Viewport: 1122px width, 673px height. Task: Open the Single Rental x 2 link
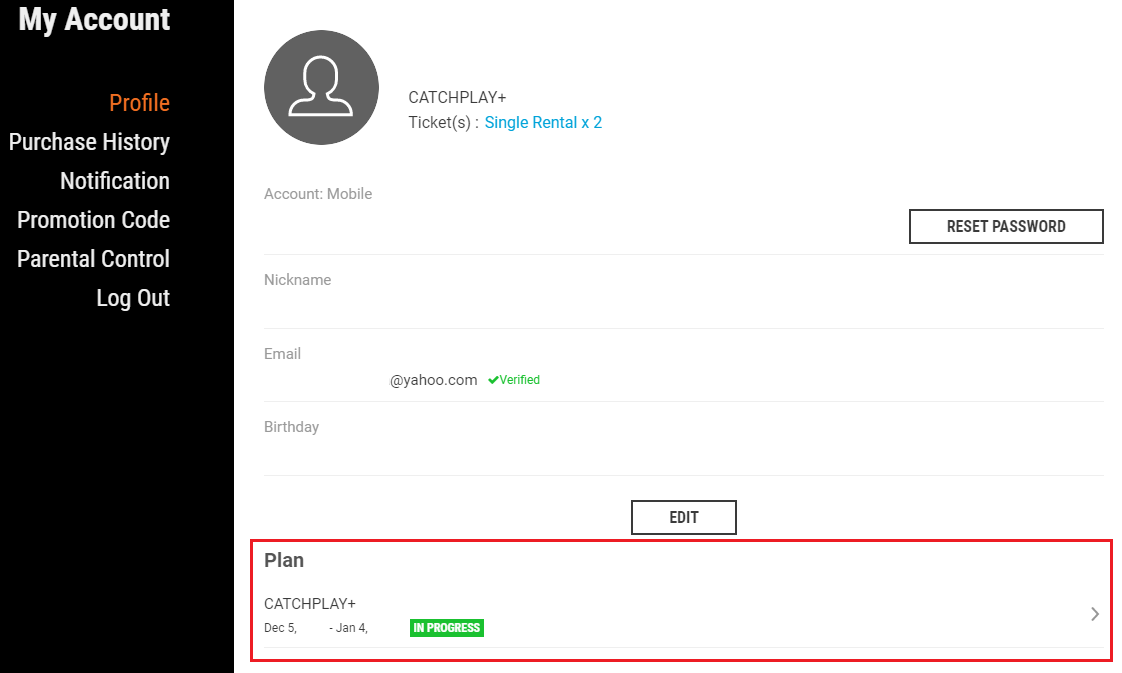click(543, 122)
